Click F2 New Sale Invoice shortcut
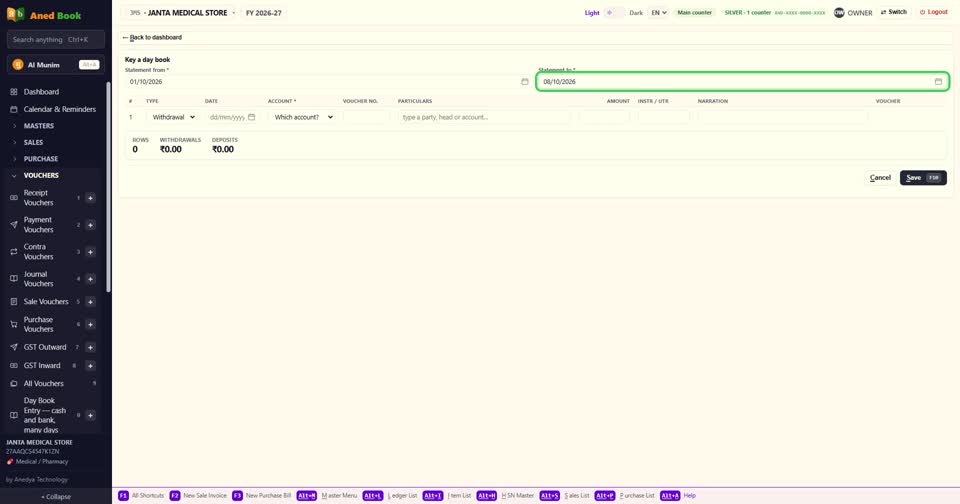This screenshot has width=960, height=504. point(198,495)
